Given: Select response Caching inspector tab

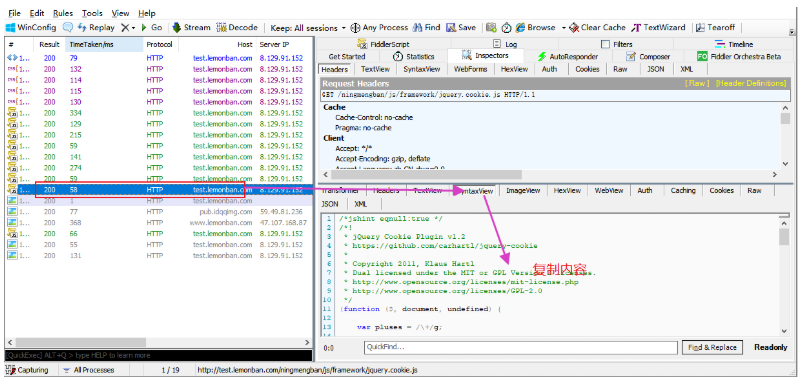Looking at the screenshot, I should coord(683,191).
